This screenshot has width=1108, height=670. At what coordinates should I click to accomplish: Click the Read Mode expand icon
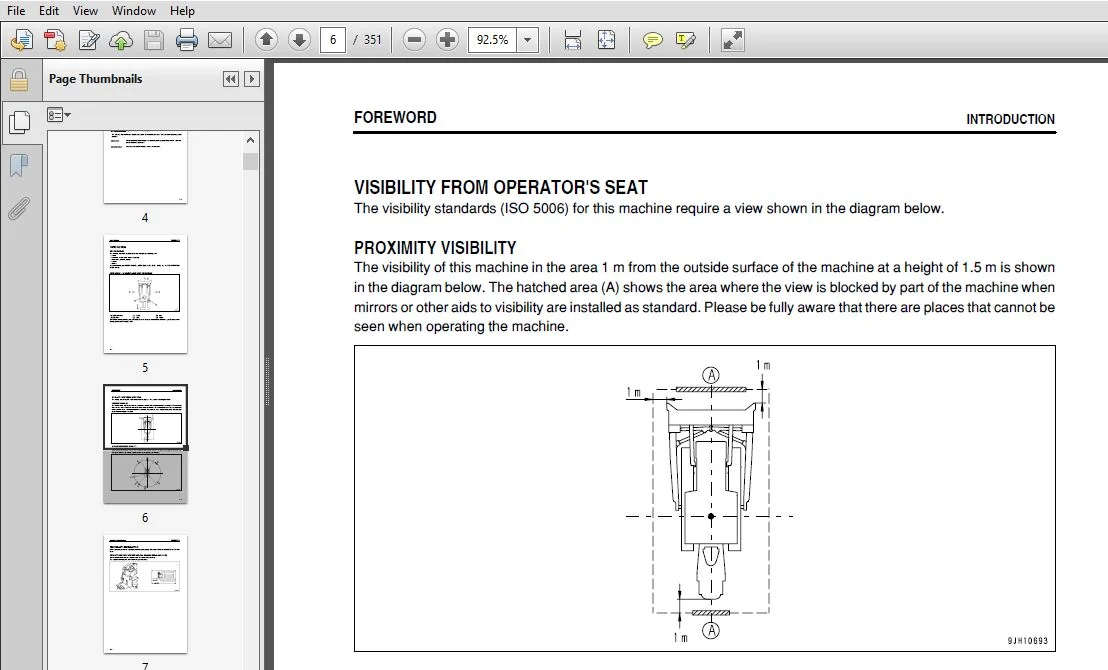(732, 40)
